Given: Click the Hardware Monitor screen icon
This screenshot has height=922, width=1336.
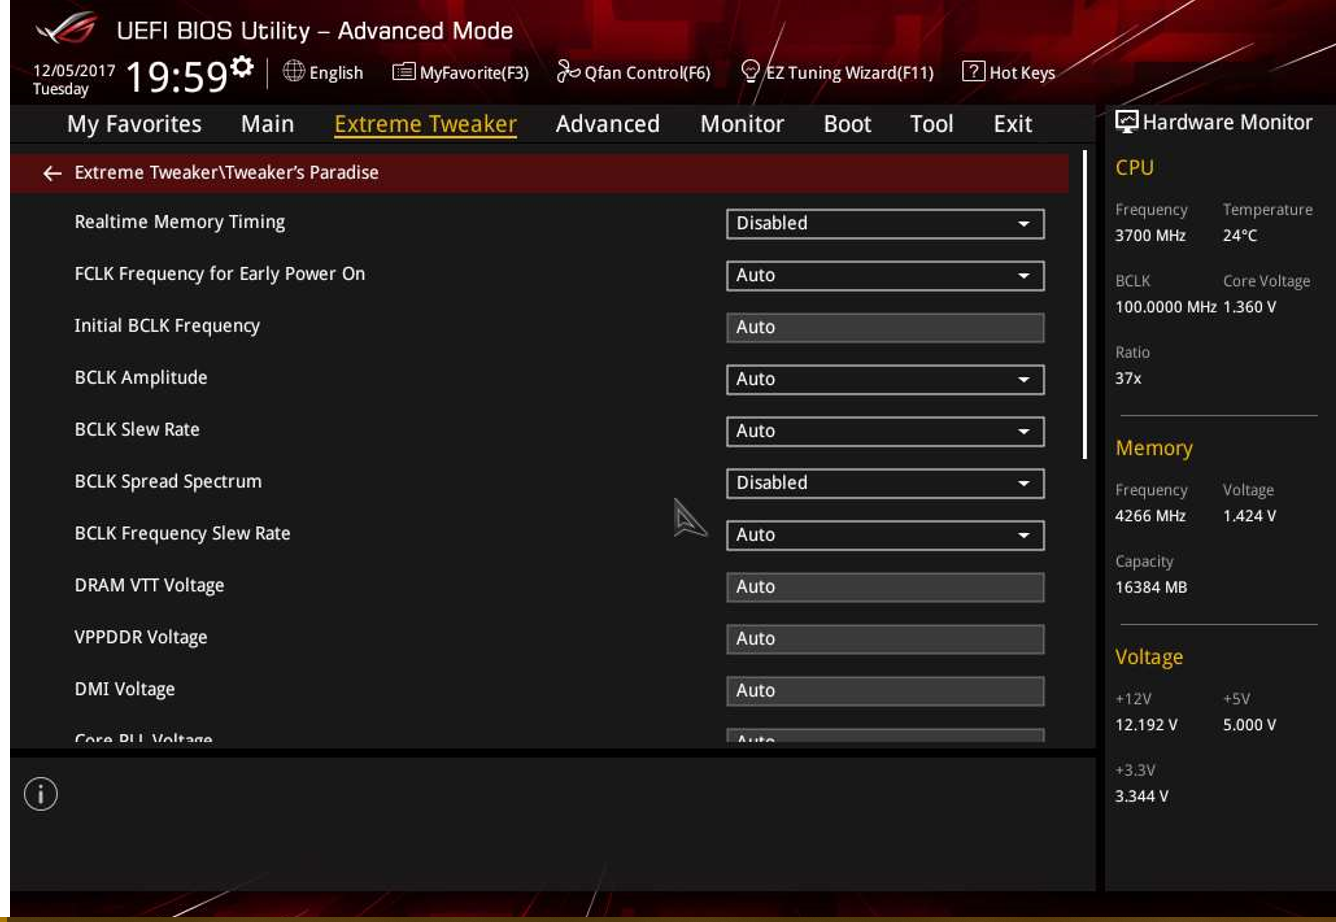Looking at the screenshot, I should 1127,123.
